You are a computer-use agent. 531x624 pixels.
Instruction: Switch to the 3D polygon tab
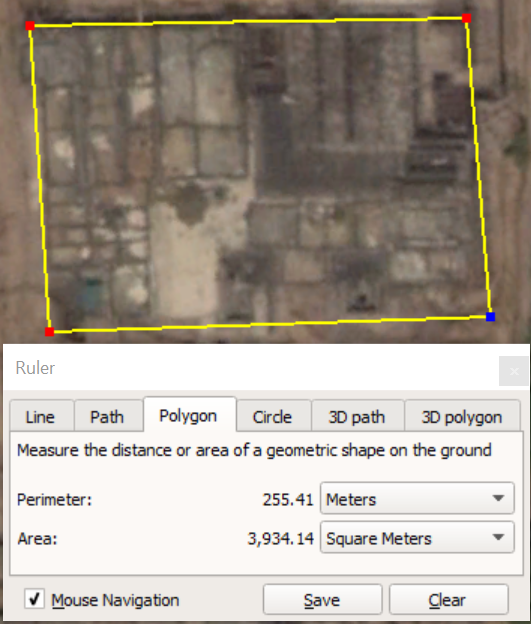[x=463, y=416]
